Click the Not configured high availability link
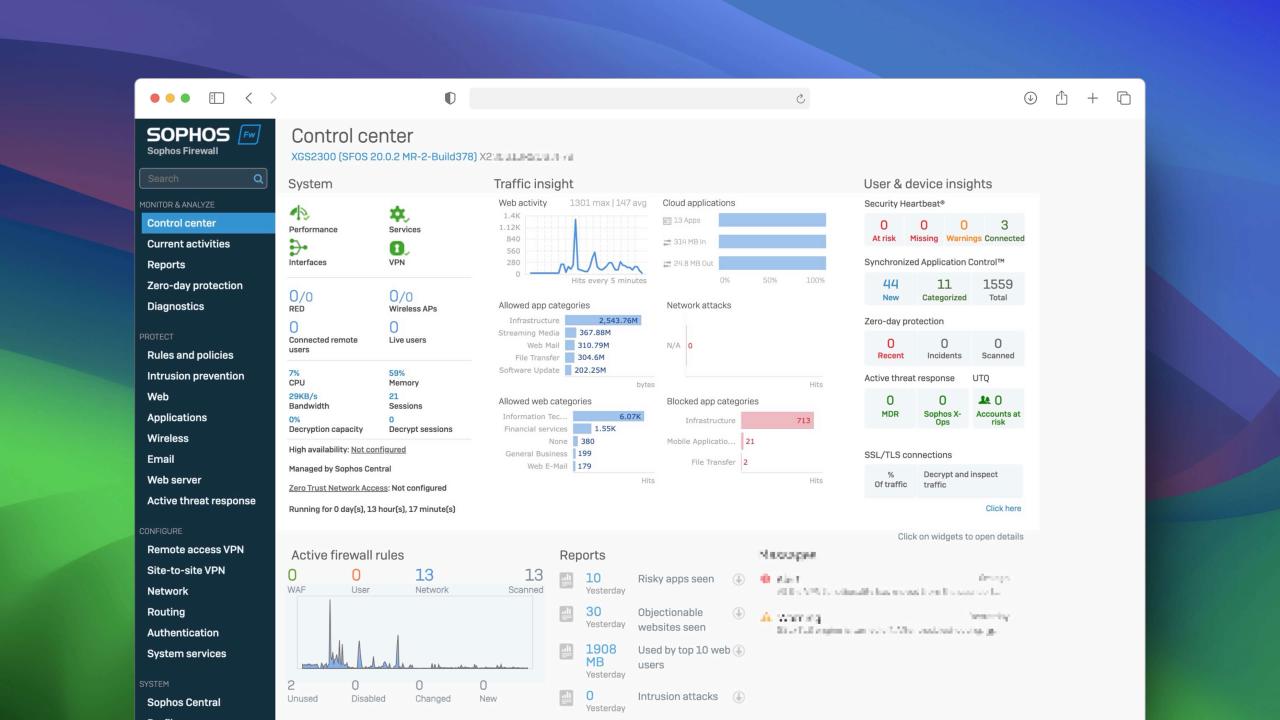The image size is (1280, 720). coord(378,450)
